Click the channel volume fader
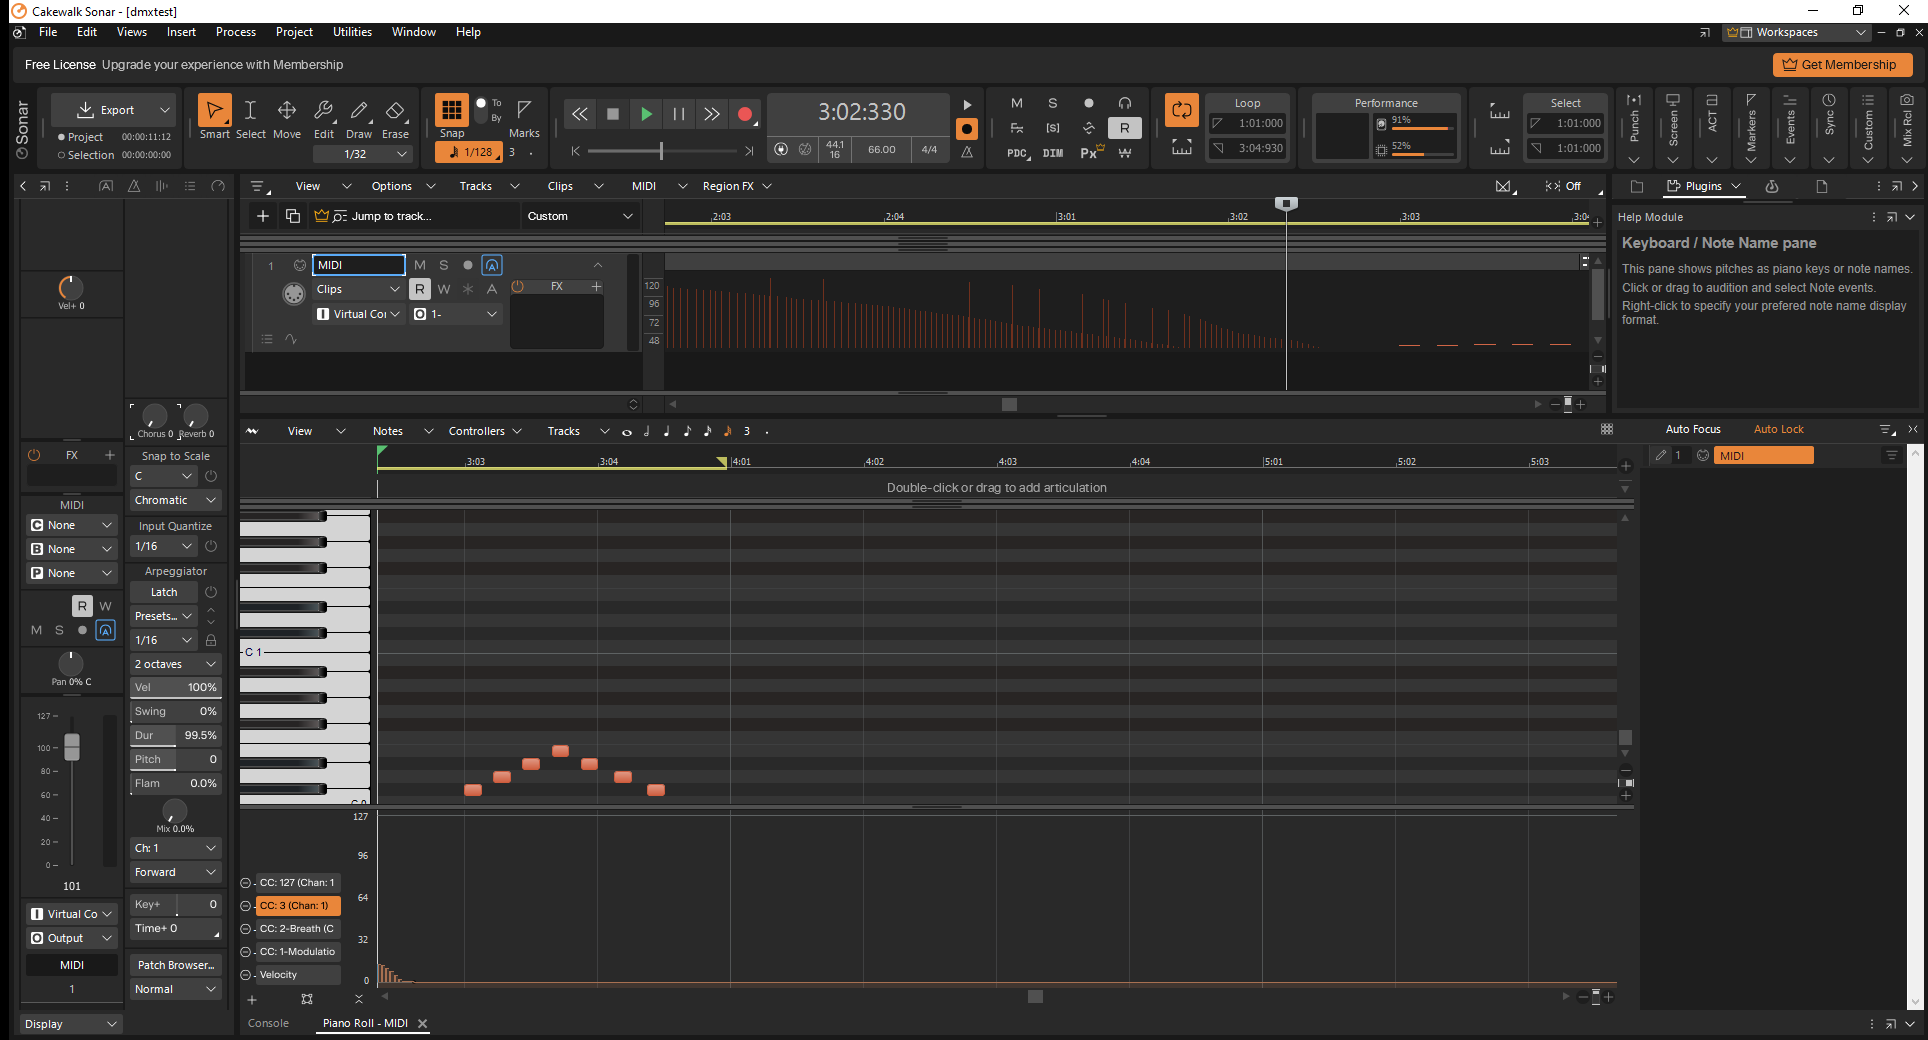Viewport: 1928px width, 1040px height. 72,746
